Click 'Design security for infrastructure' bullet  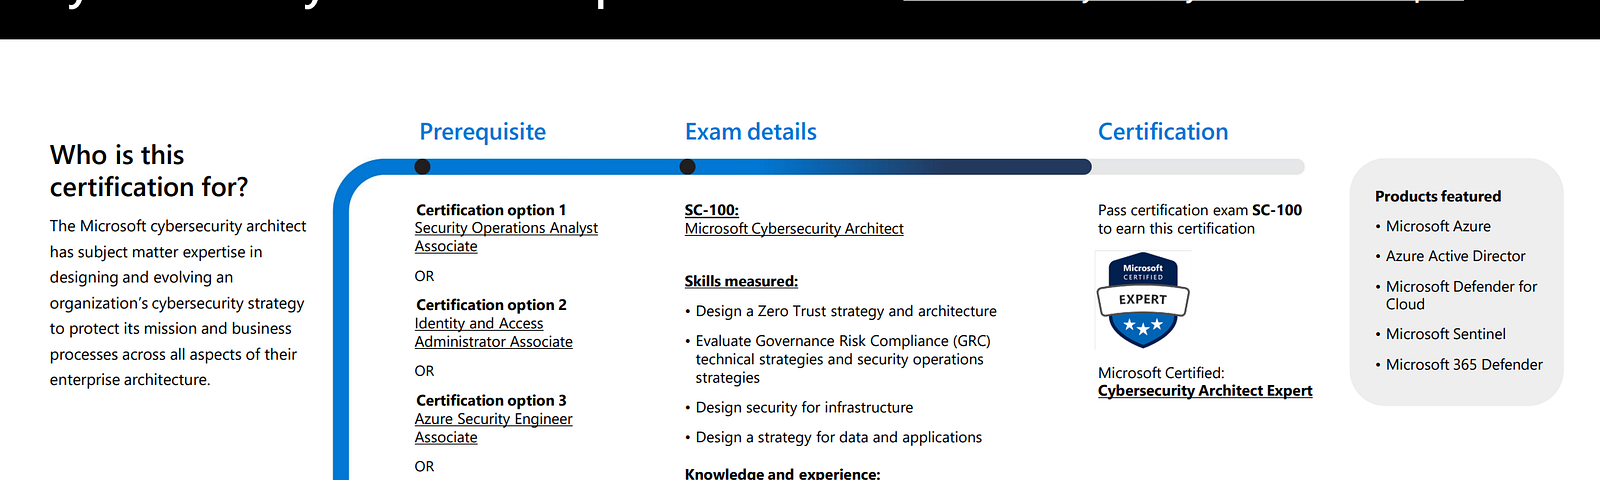pyautogui.click(x=804, y=407)
